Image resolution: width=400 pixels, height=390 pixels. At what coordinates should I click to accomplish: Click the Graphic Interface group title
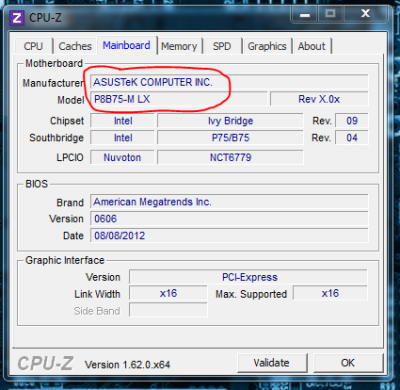(x=65, y=260)
